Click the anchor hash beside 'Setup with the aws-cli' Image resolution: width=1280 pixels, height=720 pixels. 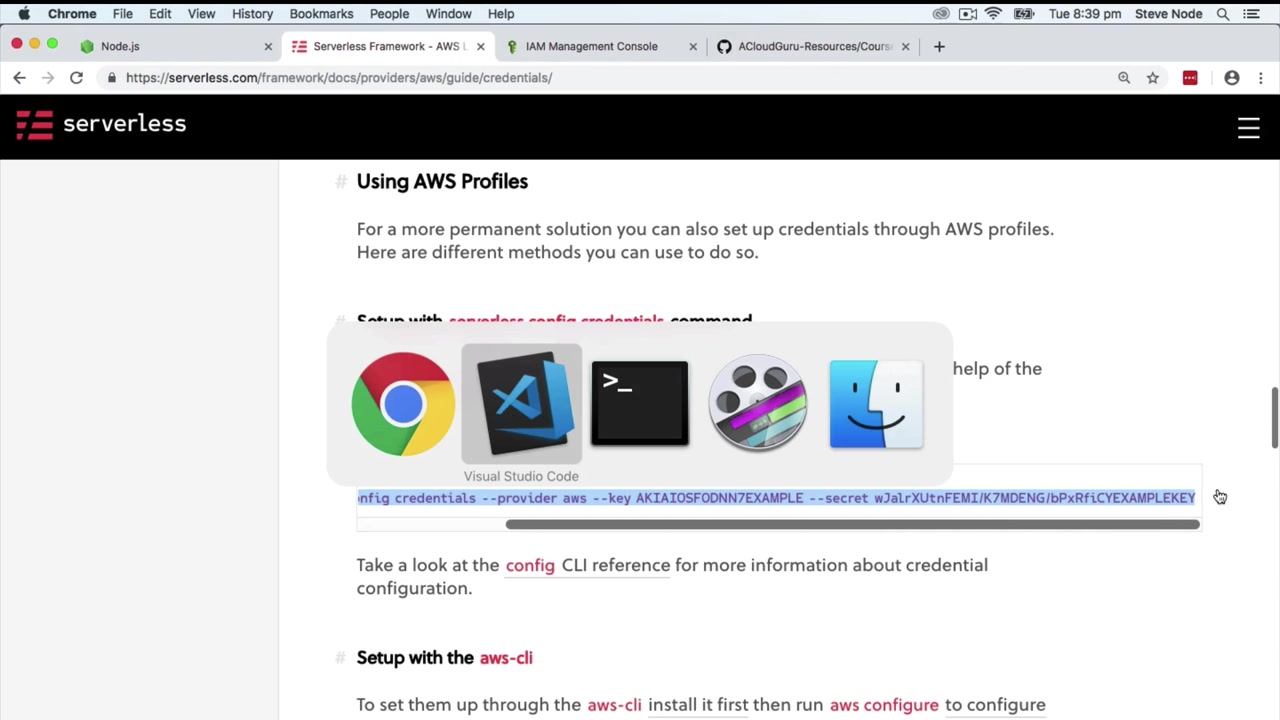[x=340, y=657]
